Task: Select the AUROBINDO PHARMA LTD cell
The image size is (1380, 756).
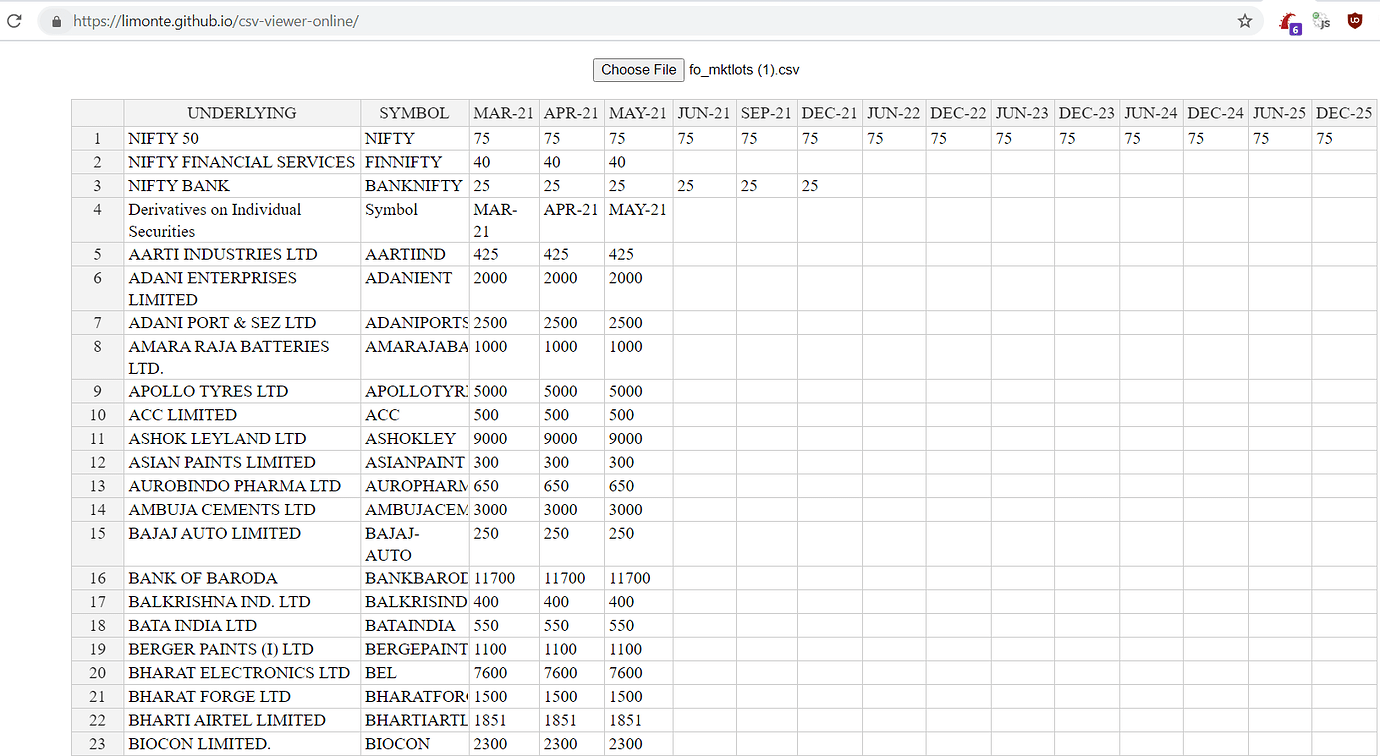Action: pyautogui.click(x=242, y=486)
